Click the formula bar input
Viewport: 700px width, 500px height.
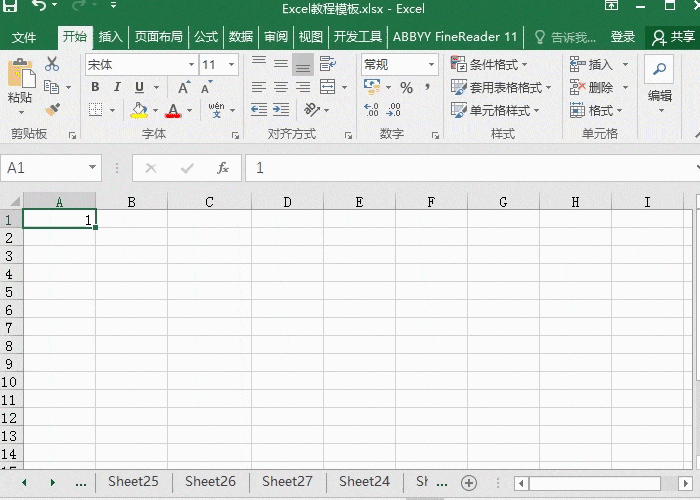471,168
